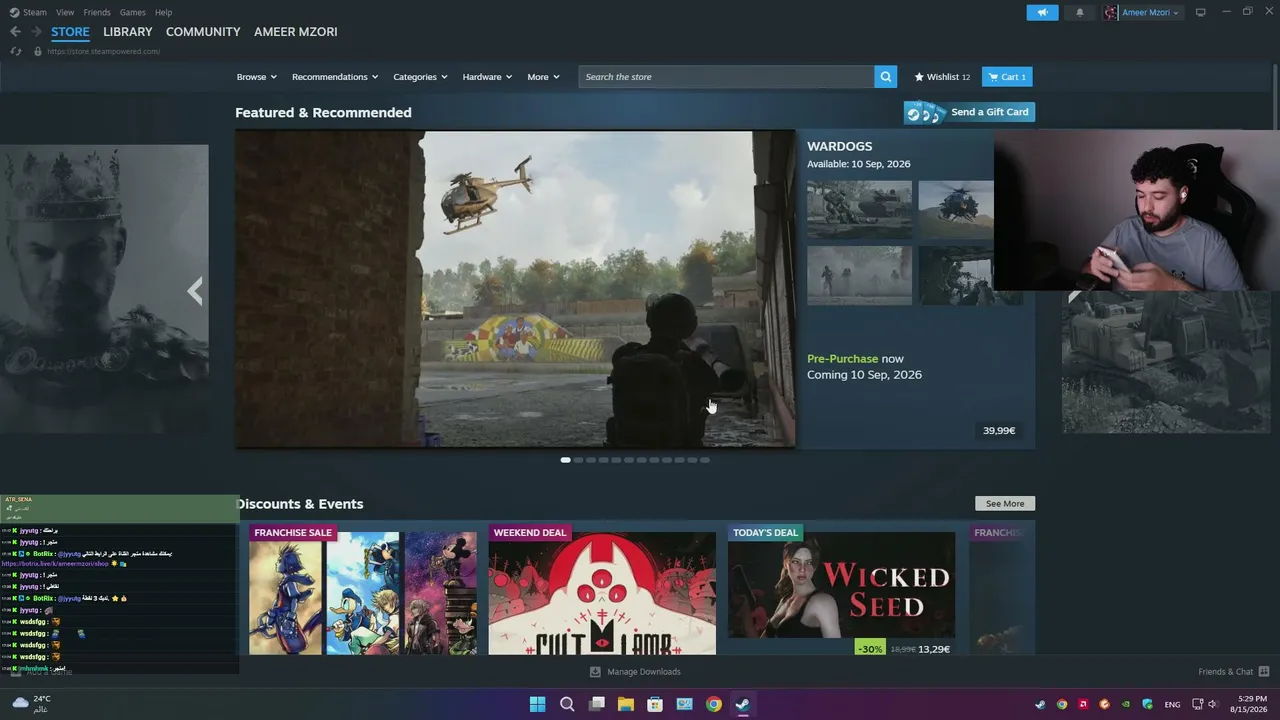Screen dimensions: 1280x720
Task: Show previous featured game with left arrow
Action: point(195,291)
